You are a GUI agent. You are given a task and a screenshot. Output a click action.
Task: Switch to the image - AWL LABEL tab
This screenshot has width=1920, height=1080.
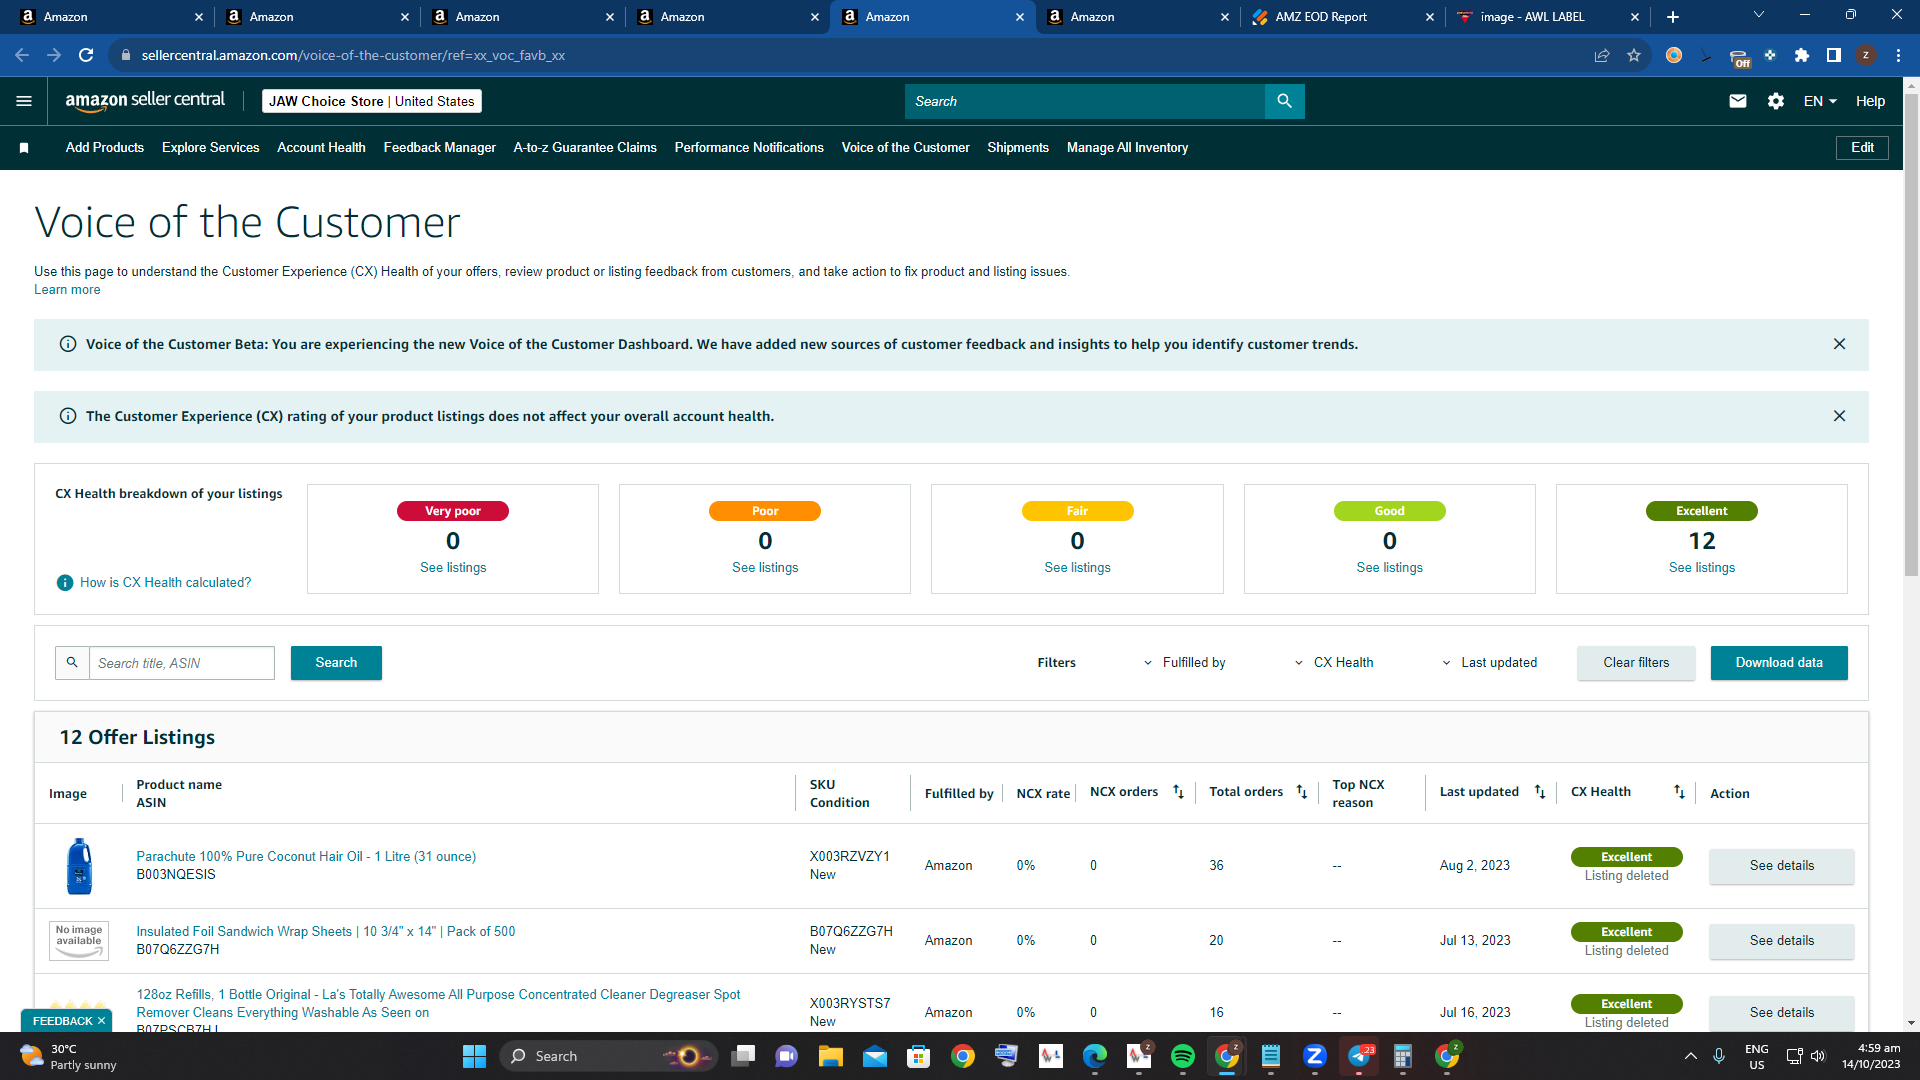(x=1547, y=17)
